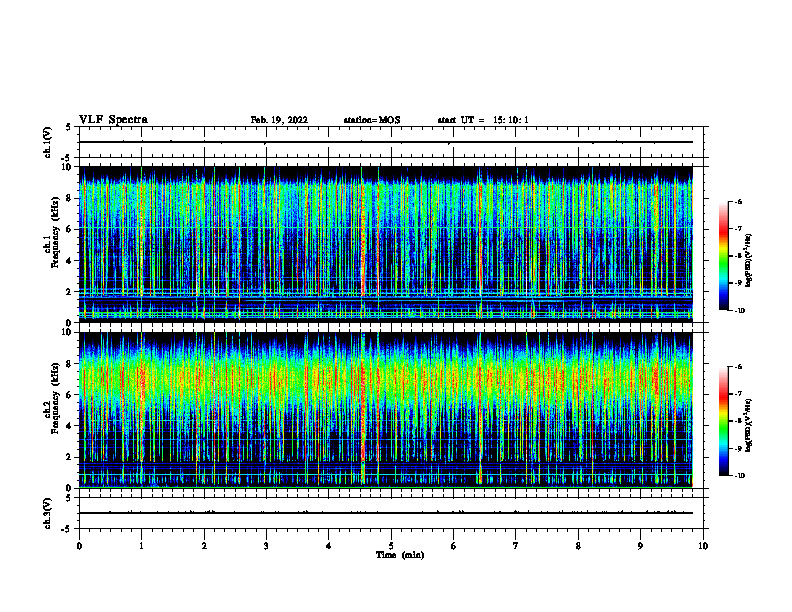Click the ch.1 spectrogram color scale bar
Viewport: 792px width, 612px height.
[x=723, y=256]
